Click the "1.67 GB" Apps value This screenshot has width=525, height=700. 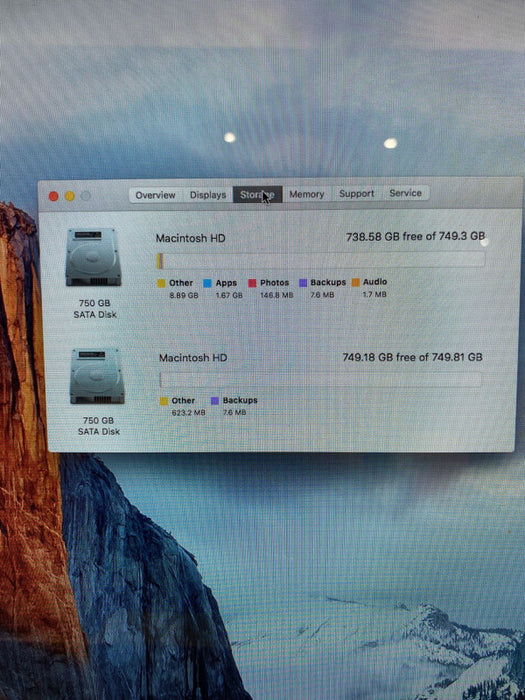click(x=229, y=295)
